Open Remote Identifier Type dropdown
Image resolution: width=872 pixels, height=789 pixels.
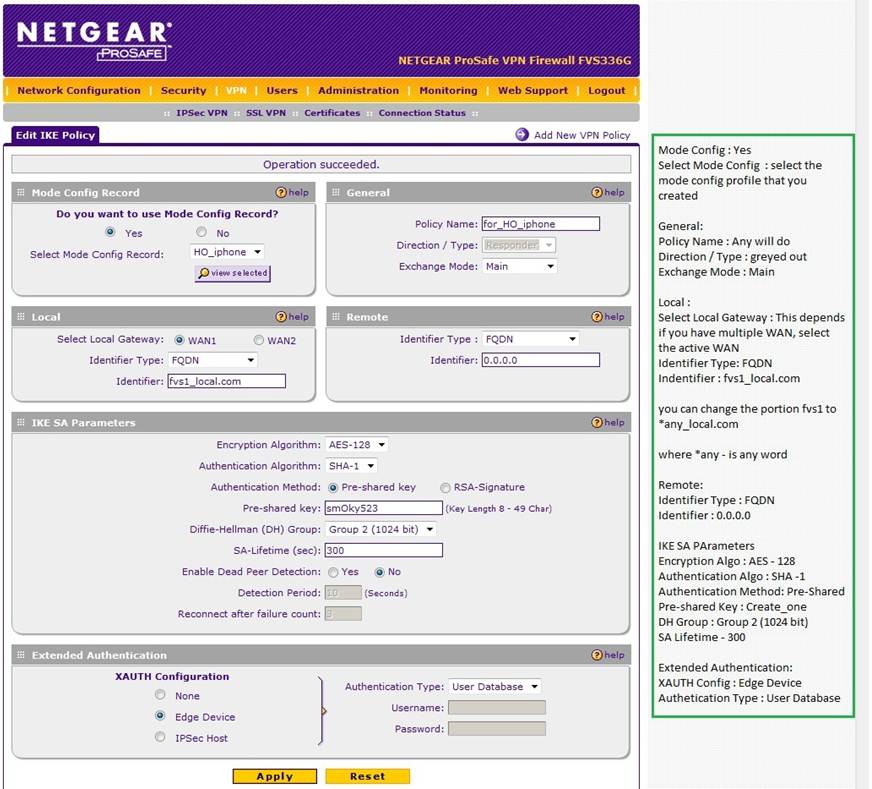531,339
